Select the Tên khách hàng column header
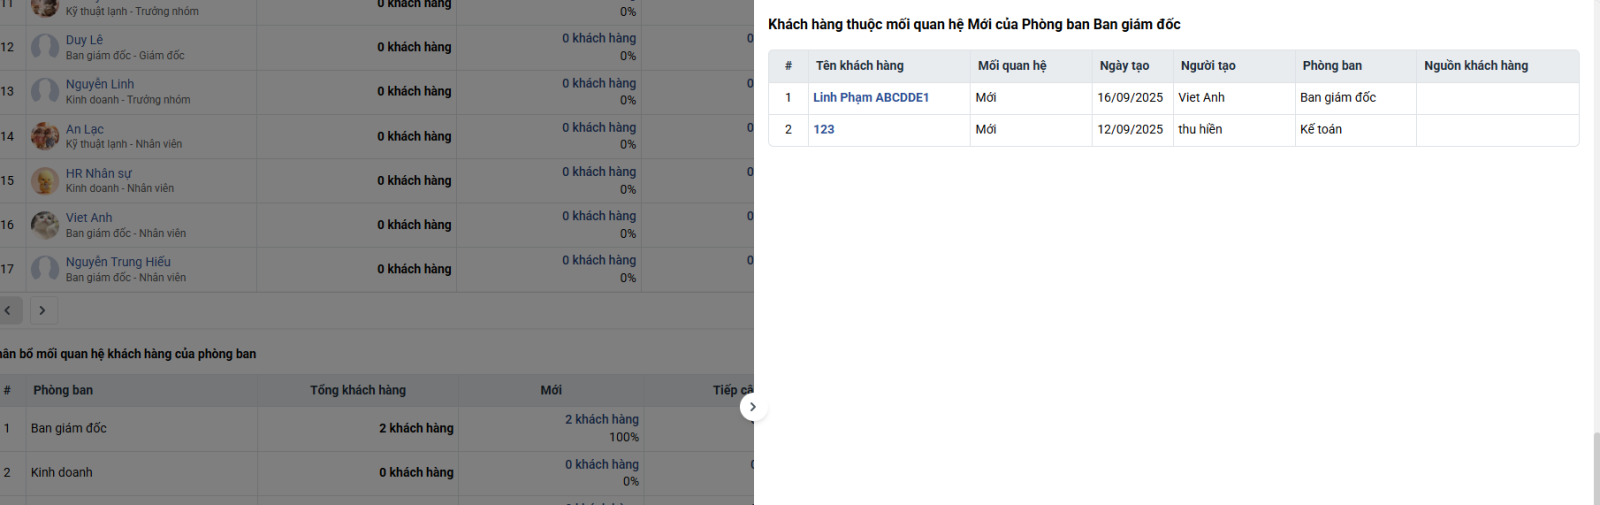The width and height of the screenshot is (1600, 505). click(859, 66)
